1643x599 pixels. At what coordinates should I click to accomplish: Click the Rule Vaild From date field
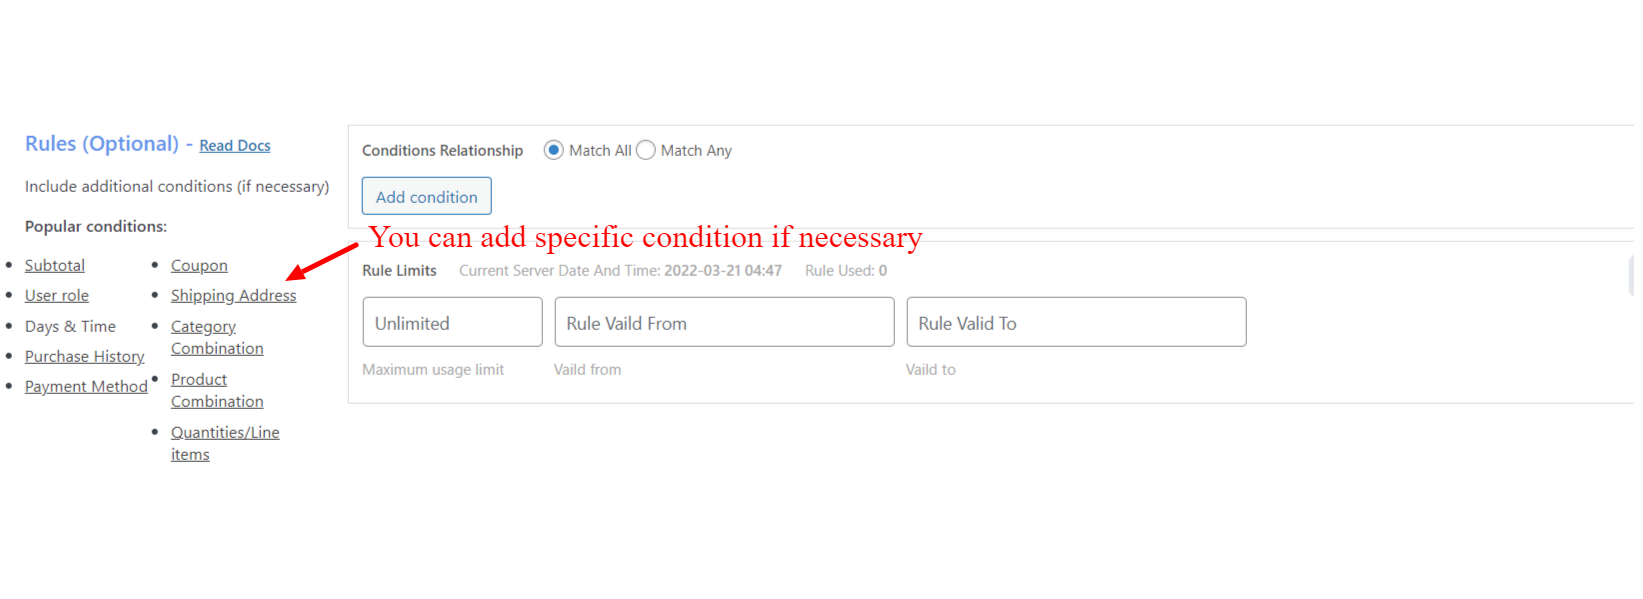(x=724, y=322)
